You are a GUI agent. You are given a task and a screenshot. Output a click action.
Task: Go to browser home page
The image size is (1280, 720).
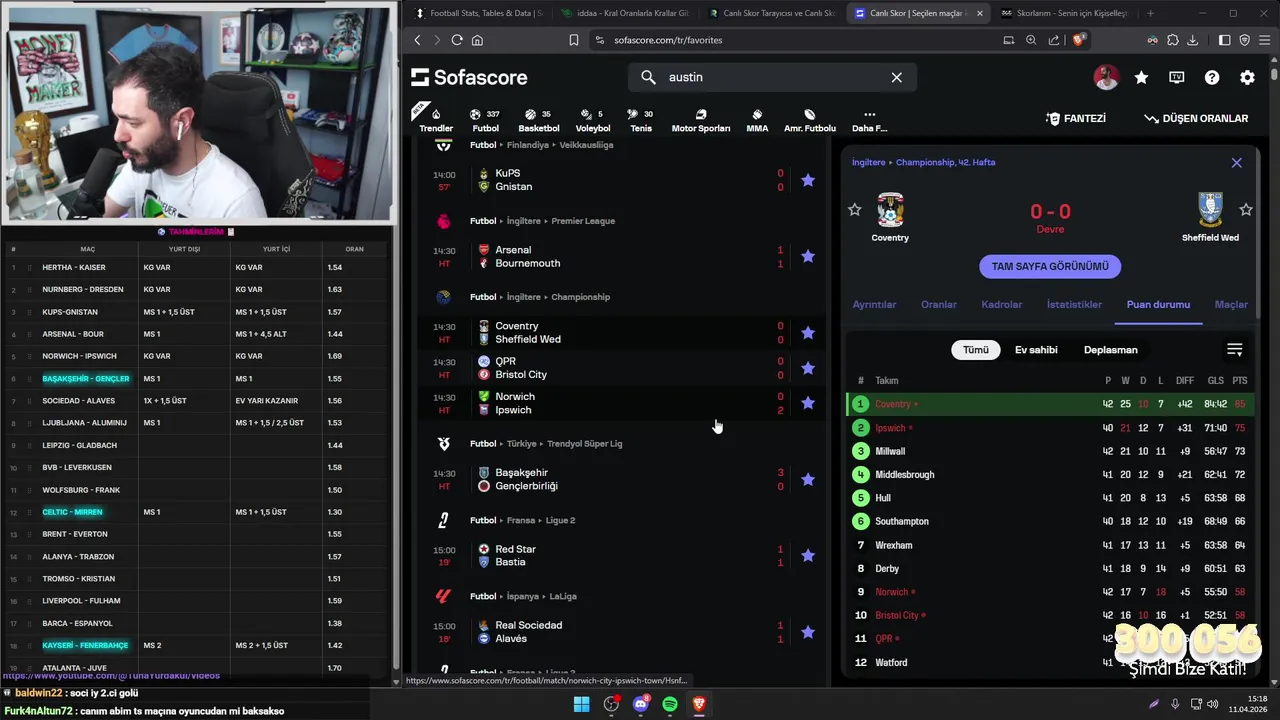pyautogui.click(x=477, y=40)
